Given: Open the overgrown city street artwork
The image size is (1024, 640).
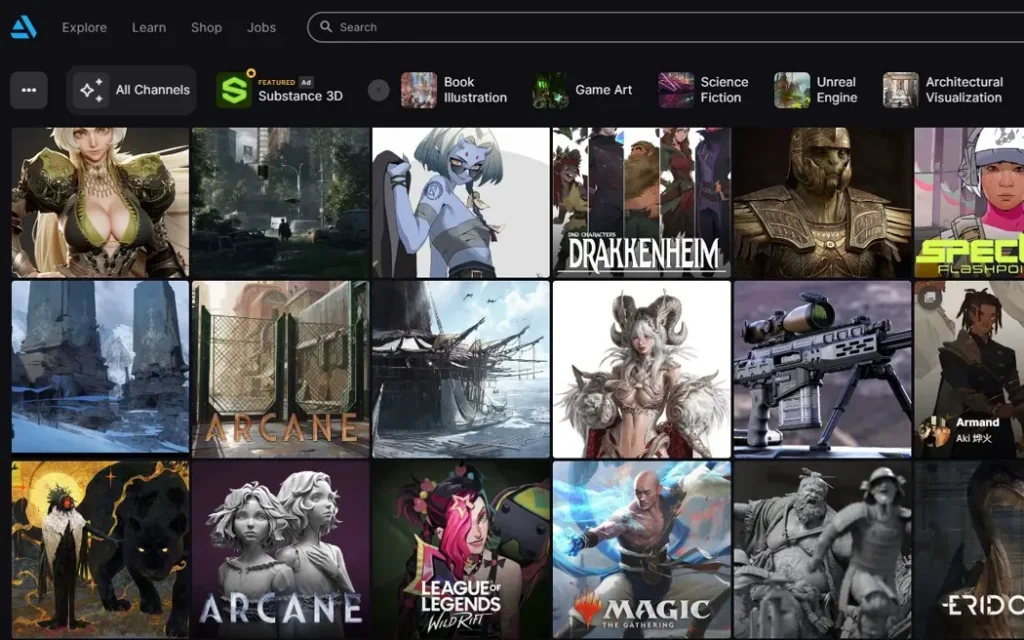Looking at the screenshot, I should click(x=280, y=202).
